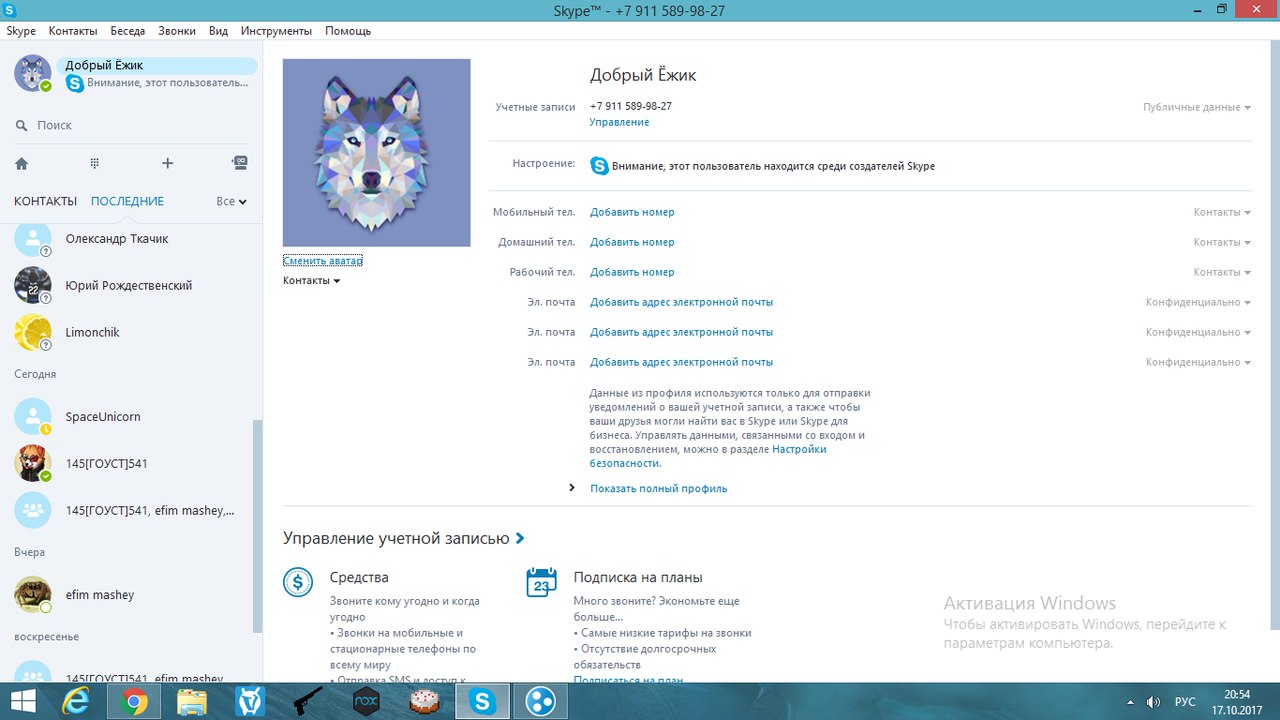This screenshot has width=1280, height=720.
Task: Open the bots icon in sidebar
Action: 240,162
